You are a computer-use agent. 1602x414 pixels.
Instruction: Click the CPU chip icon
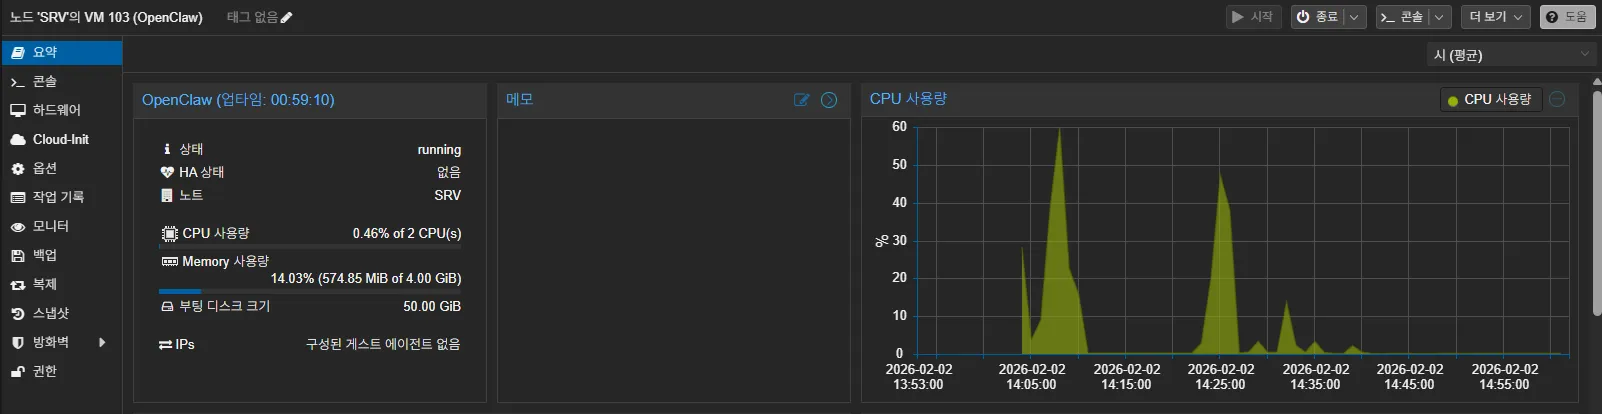tap(169, 233)
